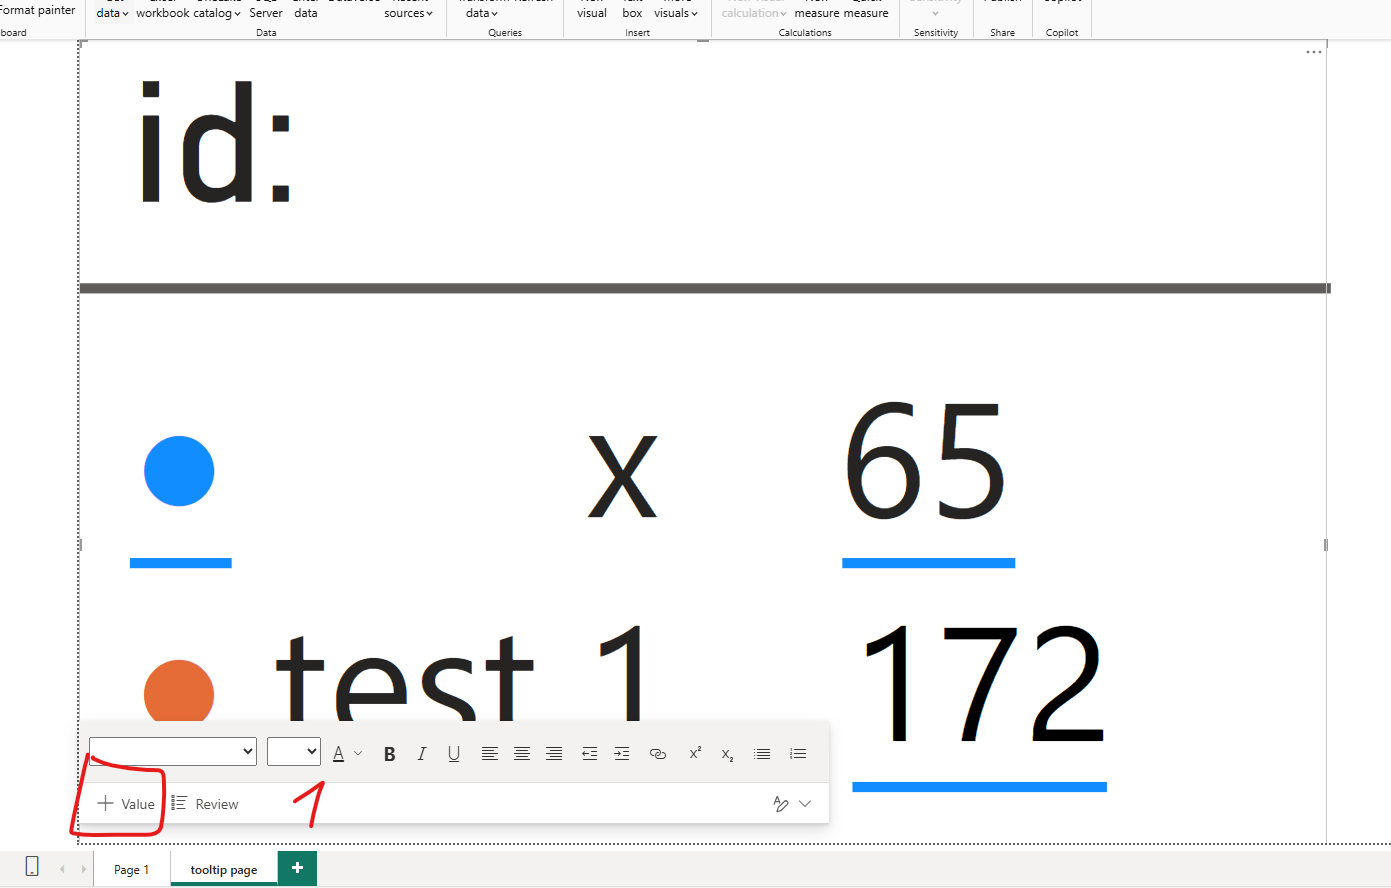This screenshot has width=1391, height=888.
Task: Decrease the text indent
Action: pos(590,754)
